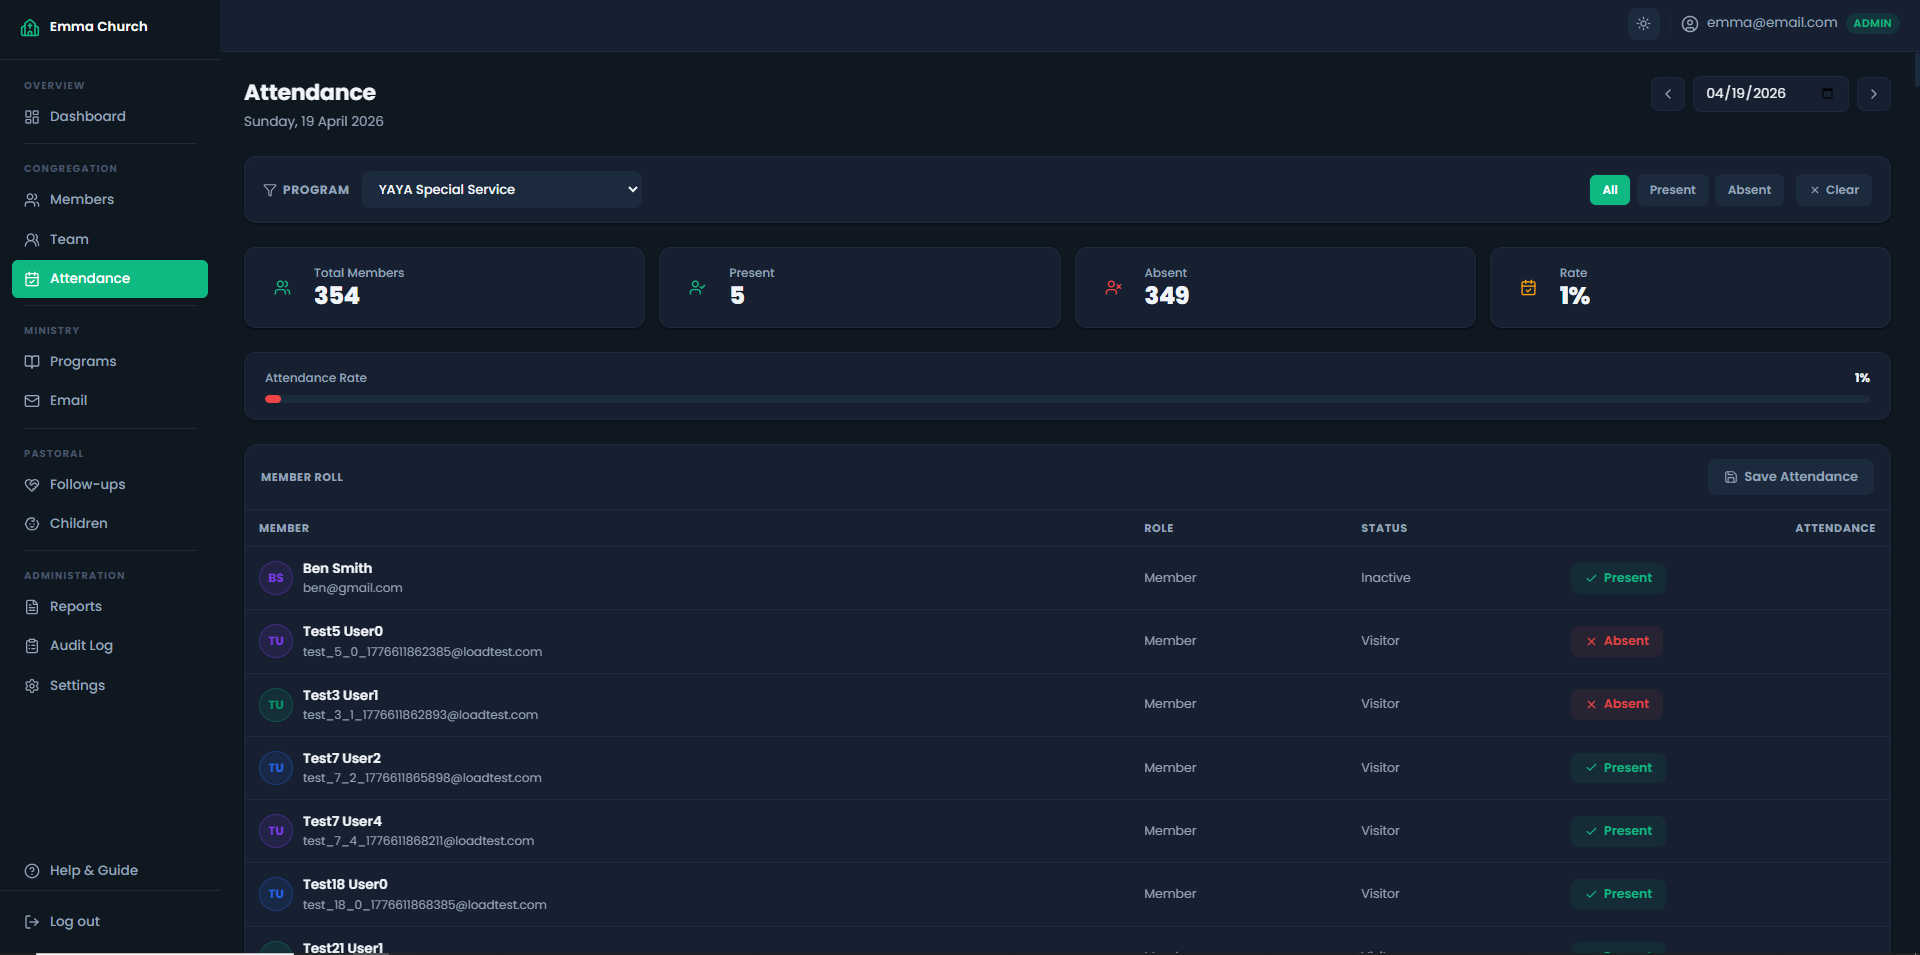Toggle Test7 User2's Present attendance
This screenshot has height=955, width=1920.
tap(1618, 768)
